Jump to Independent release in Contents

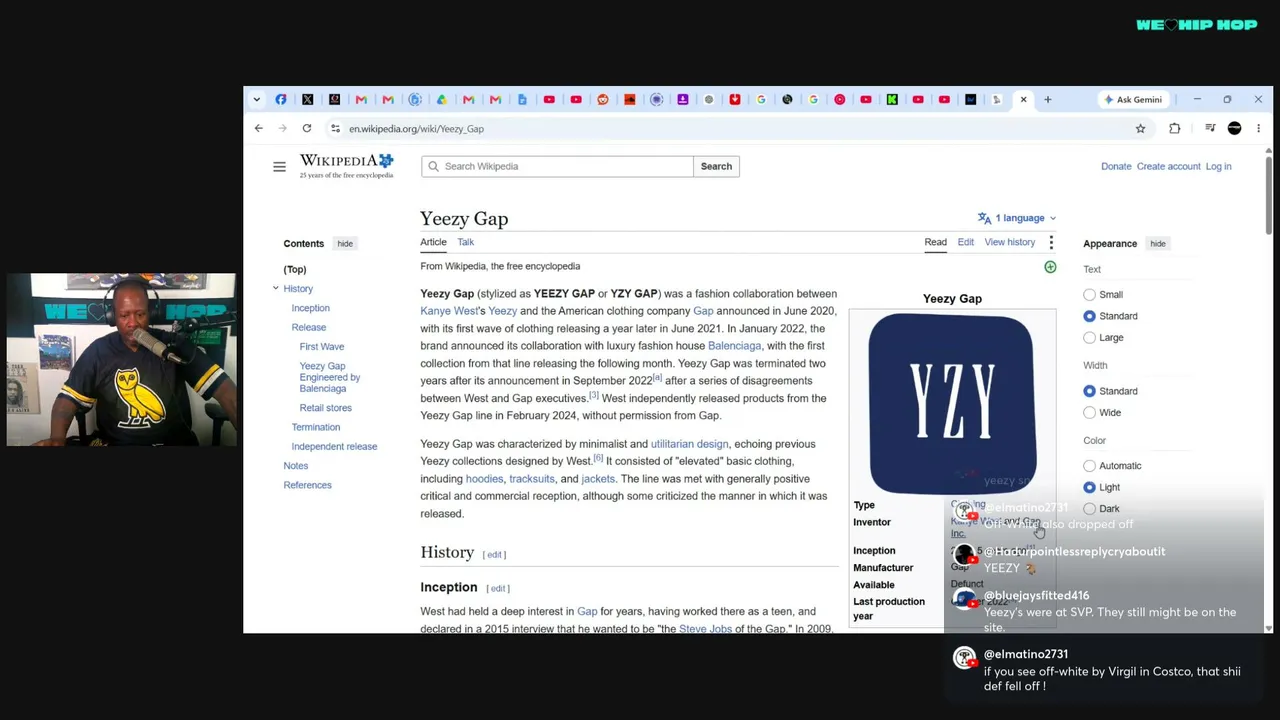point(334,447)
